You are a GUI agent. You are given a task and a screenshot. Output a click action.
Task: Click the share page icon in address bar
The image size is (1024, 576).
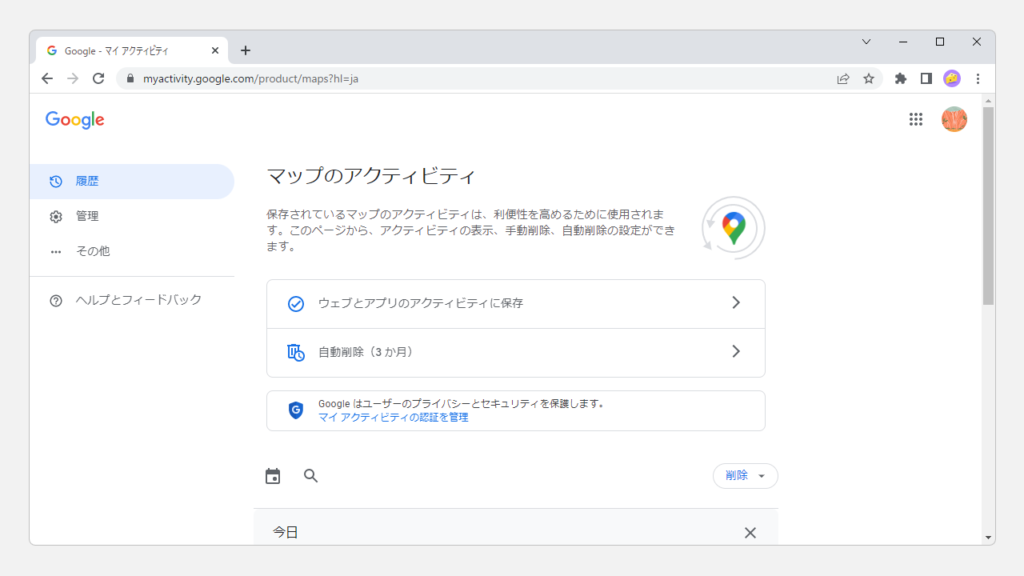tap(843, 78)
